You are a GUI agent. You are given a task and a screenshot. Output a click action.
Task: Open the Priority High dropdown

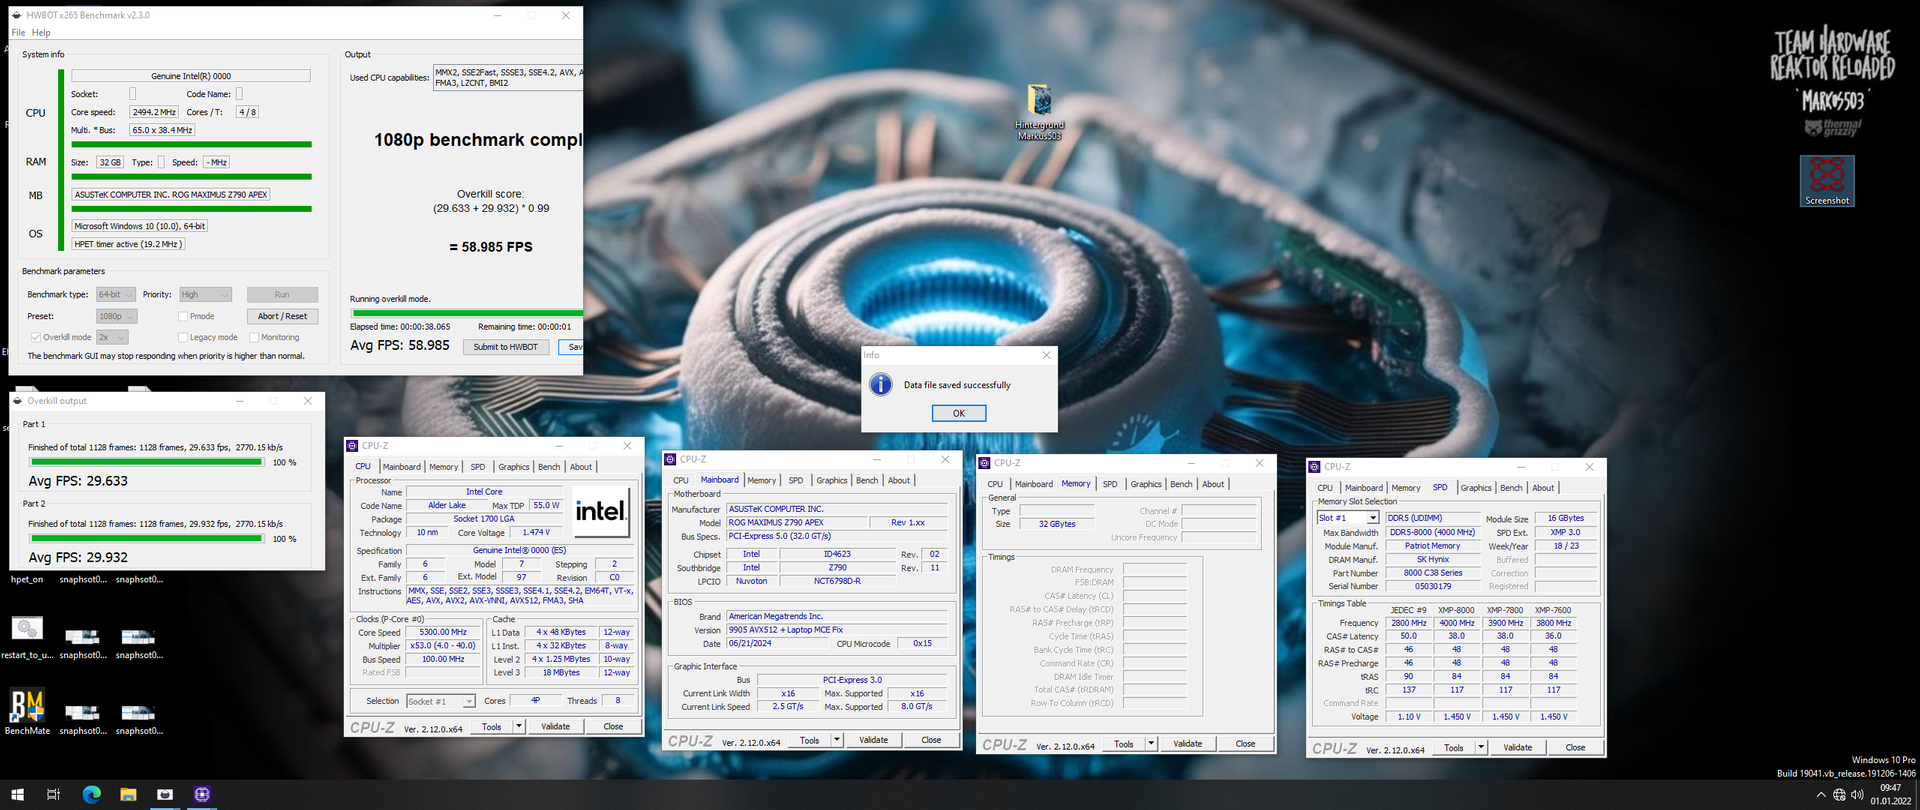point(205,295)
